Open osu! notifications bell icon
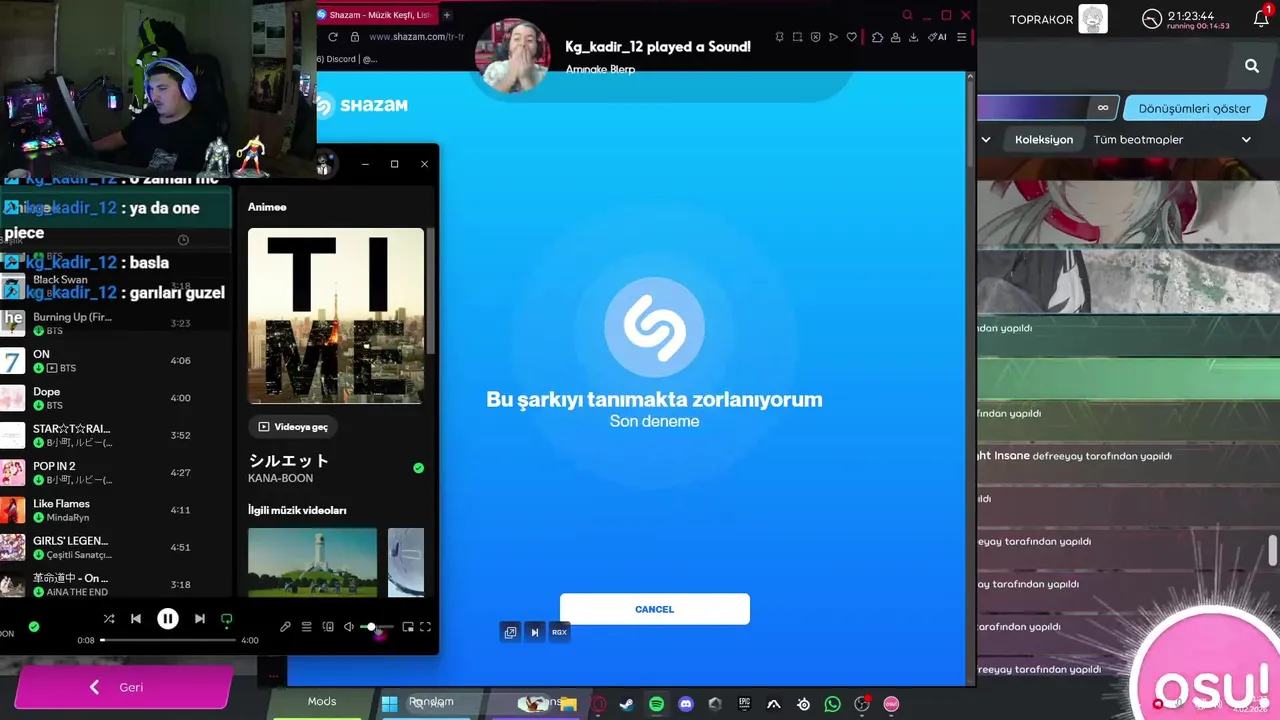This screenshot has height=720, width=1280. tap(1261, 18)
